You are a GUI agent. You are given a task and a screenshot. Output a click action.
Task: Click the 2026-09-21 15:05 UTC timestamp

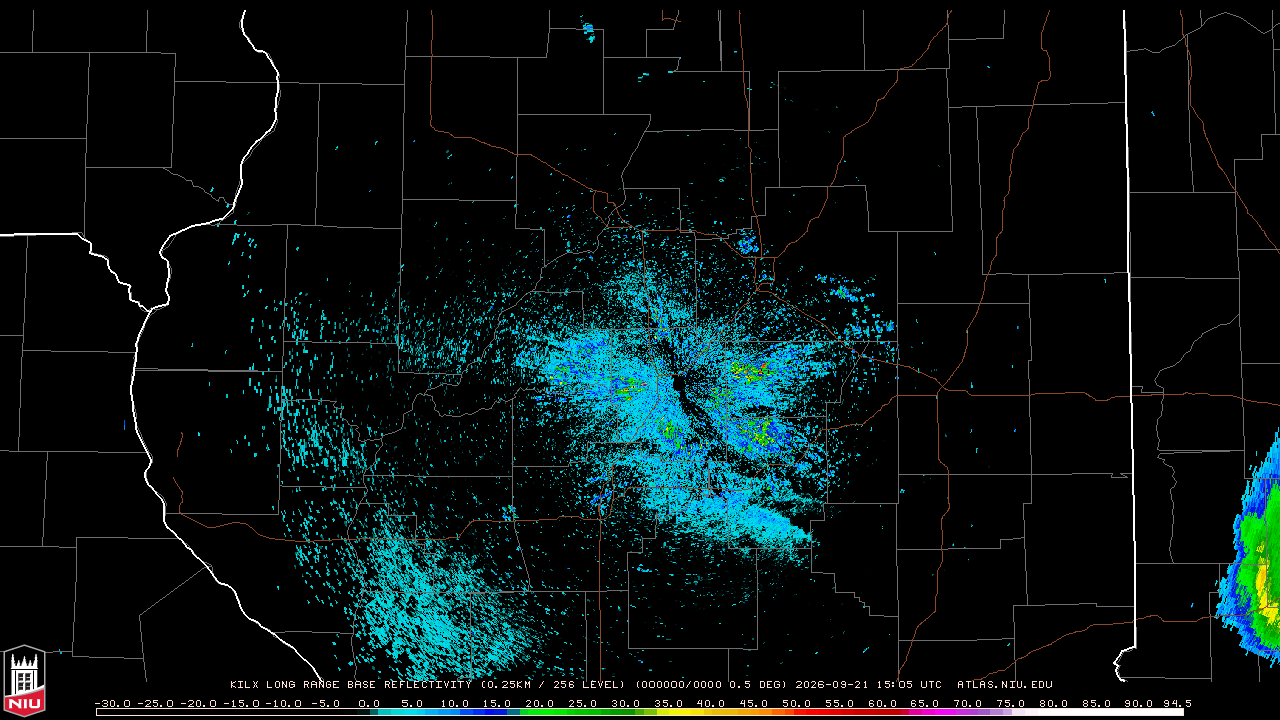tap(868, 685)
